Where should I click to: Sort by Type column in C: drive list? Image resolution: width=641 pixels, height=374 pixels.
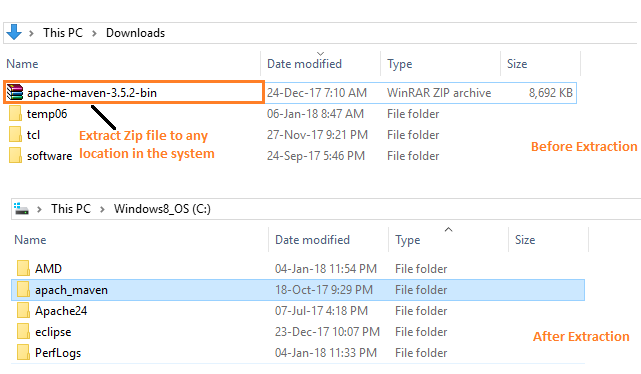coord(408,240)
